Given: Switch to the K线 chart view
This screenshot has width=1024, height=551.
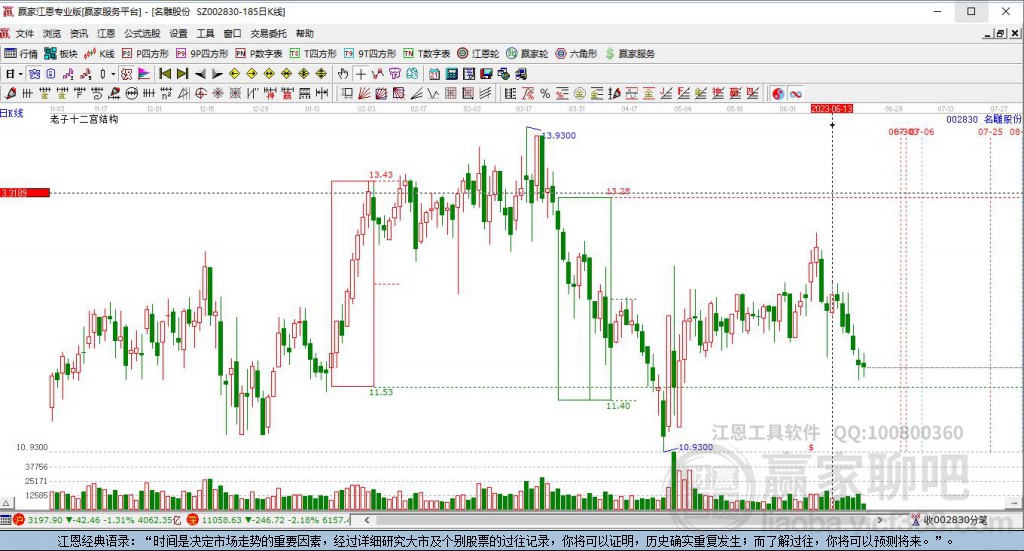Looking at the screenshot, I should click(99, 54).
